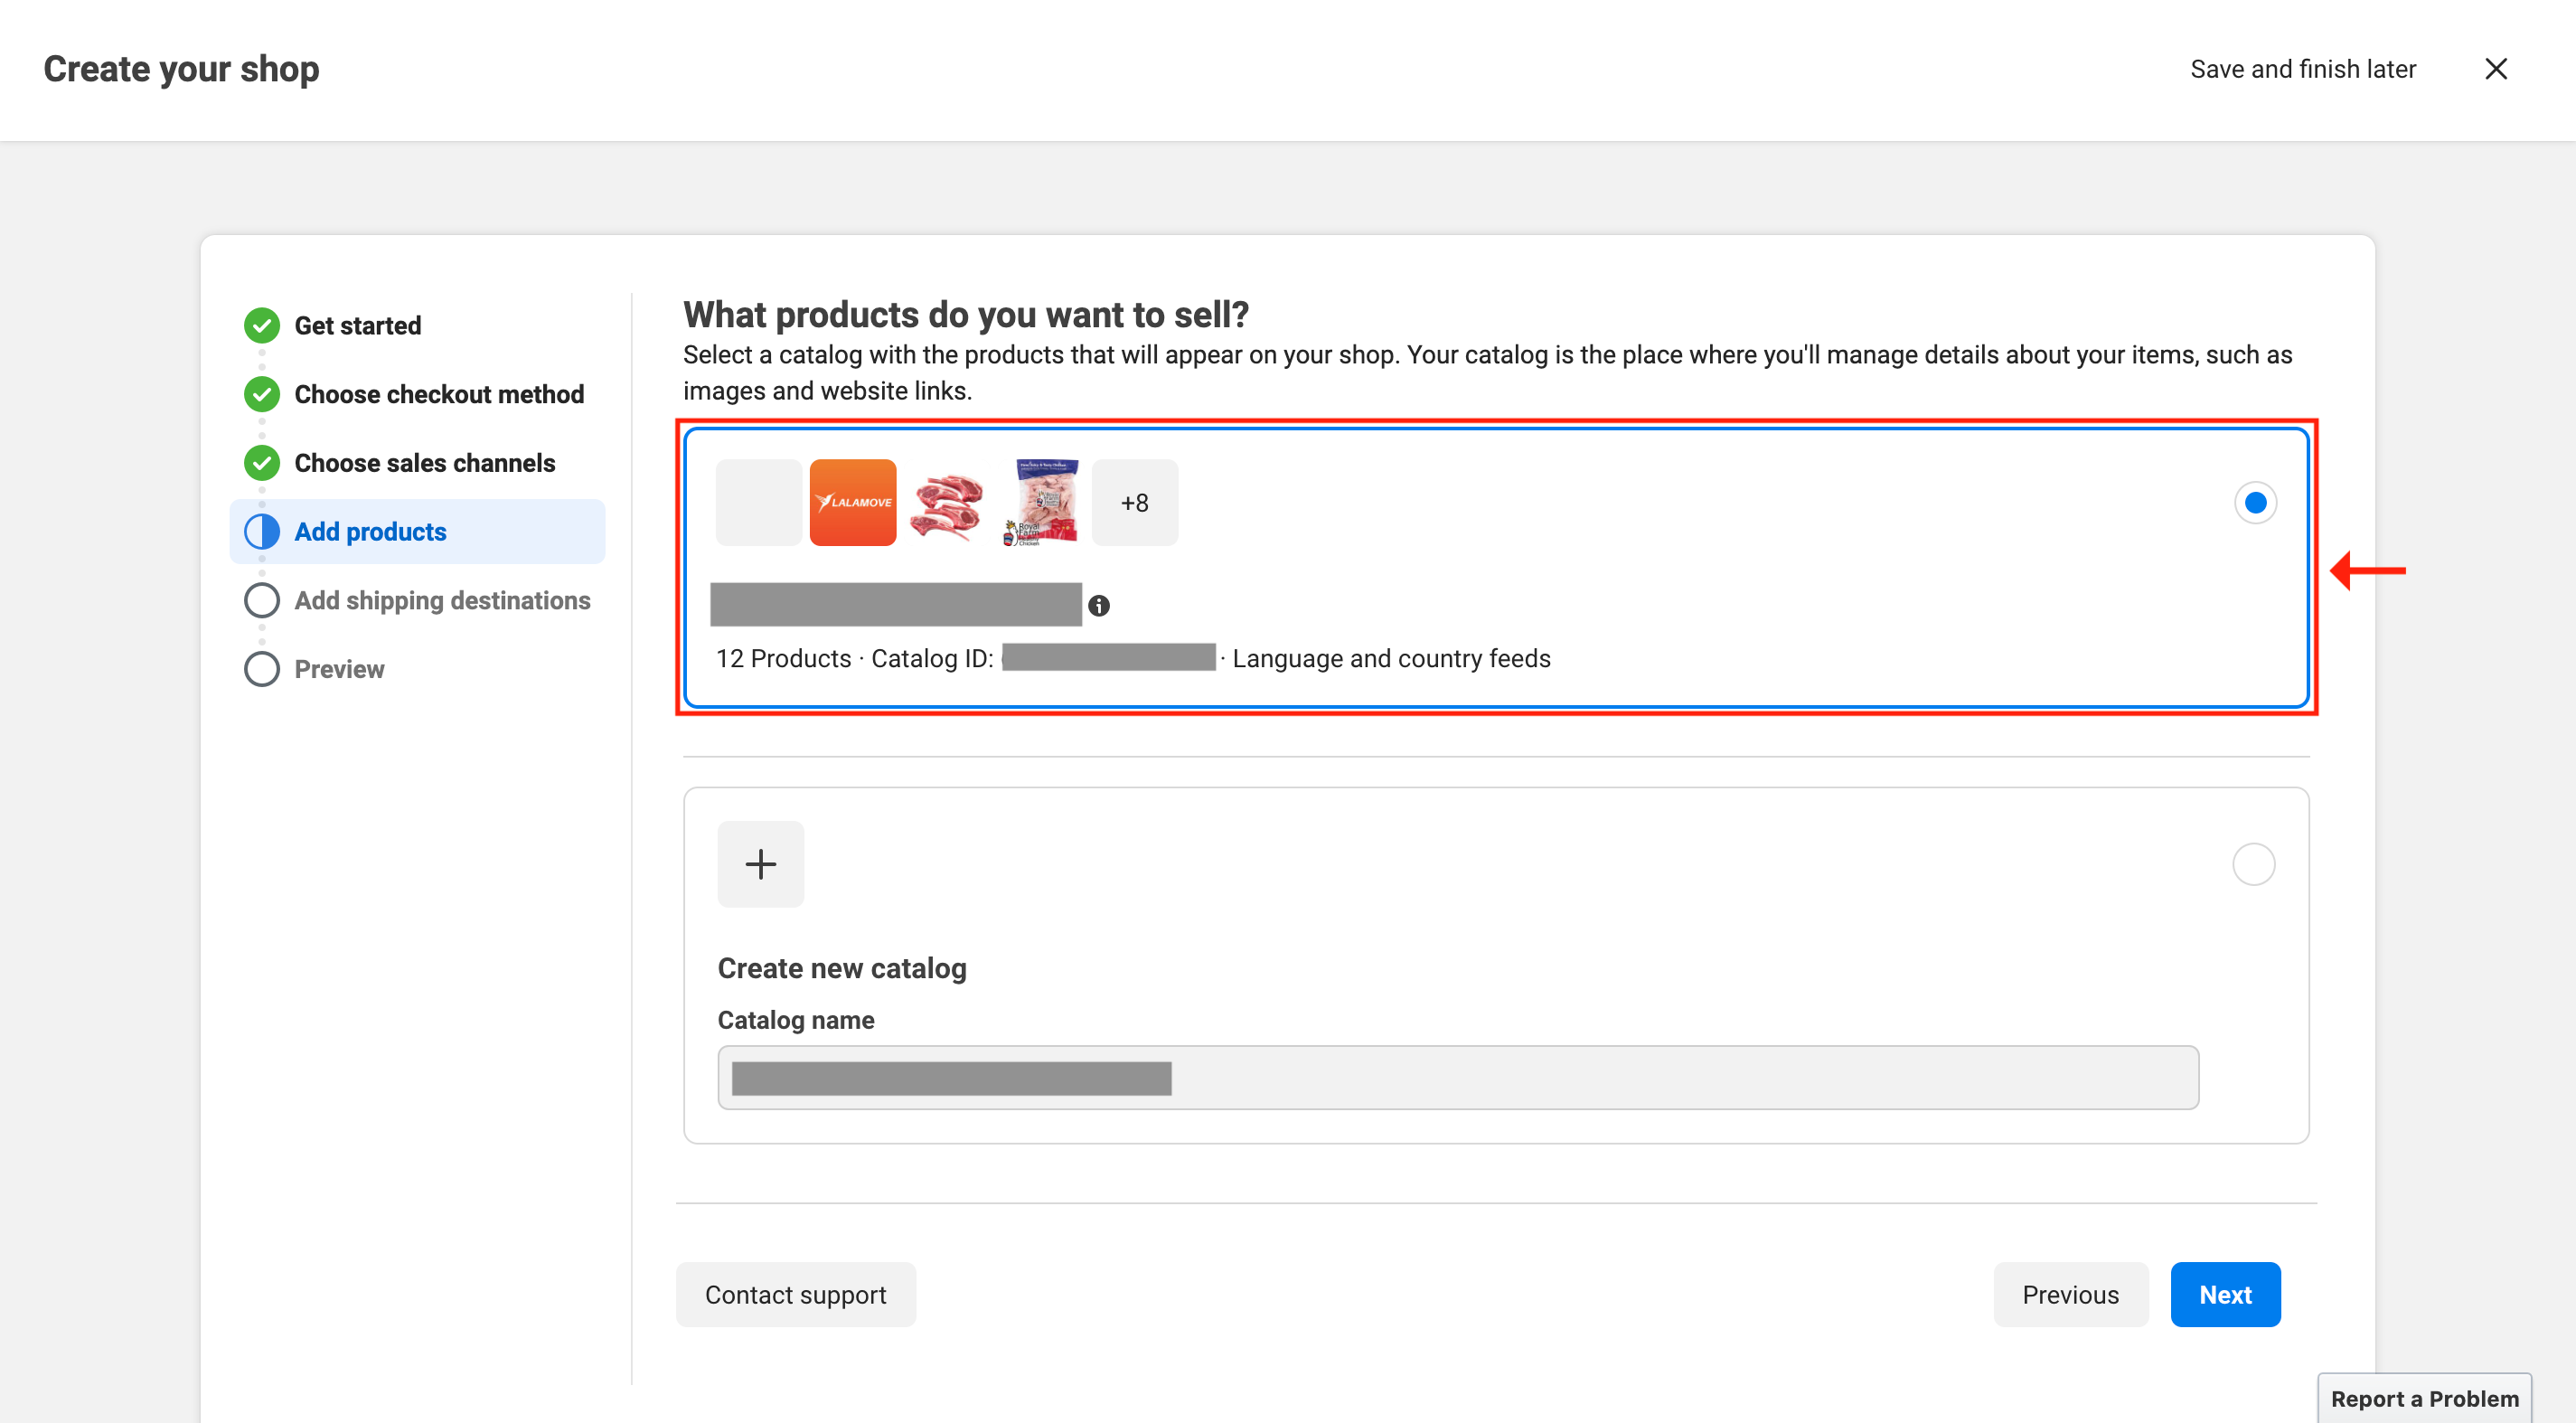Click the Next button to proceed
Image resolution: width=2576 pixels, height=1423 pixels.
pyautogui.click(x=2224, y=1295)
